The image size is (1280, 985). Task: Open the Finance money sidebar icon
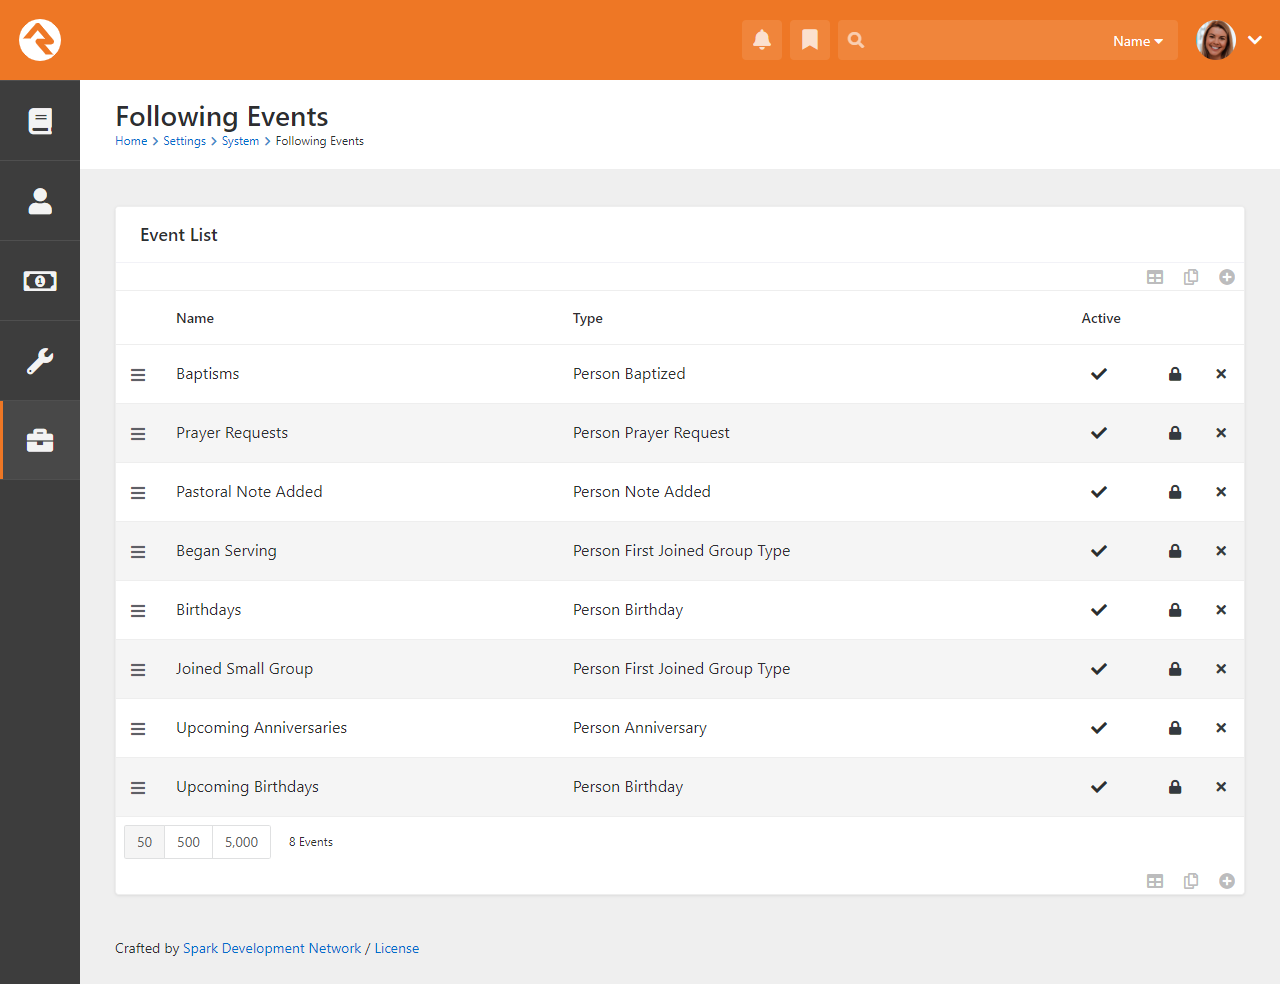click(x=40, y=281)
